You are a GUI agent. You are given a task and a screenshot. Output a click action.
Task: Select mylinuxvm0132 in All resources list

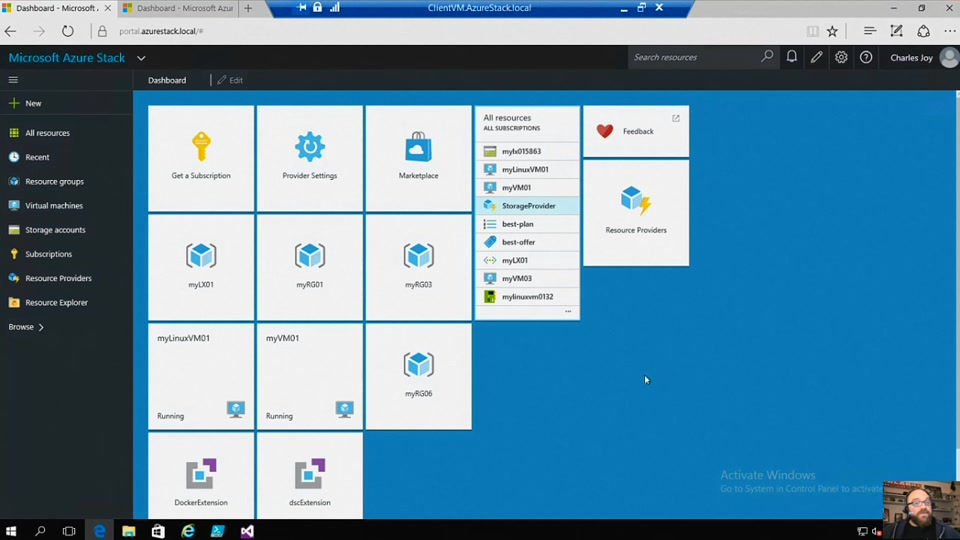(x=527, y=296)
